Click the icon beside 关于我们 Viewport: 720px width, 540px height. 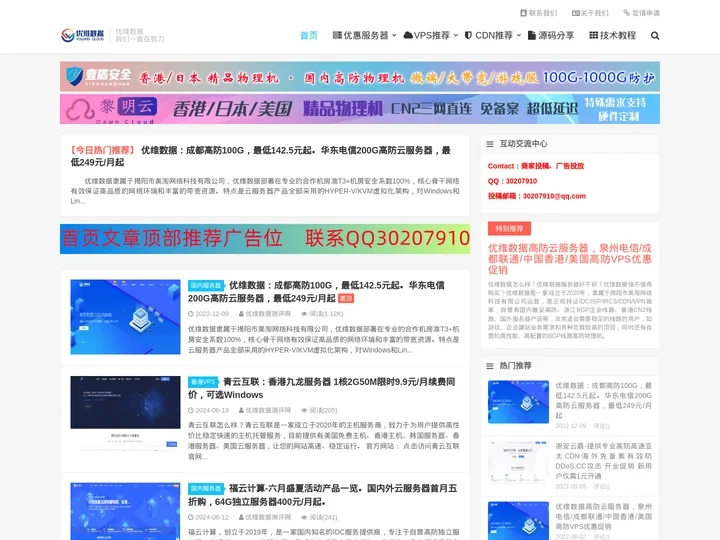point(575,13)
